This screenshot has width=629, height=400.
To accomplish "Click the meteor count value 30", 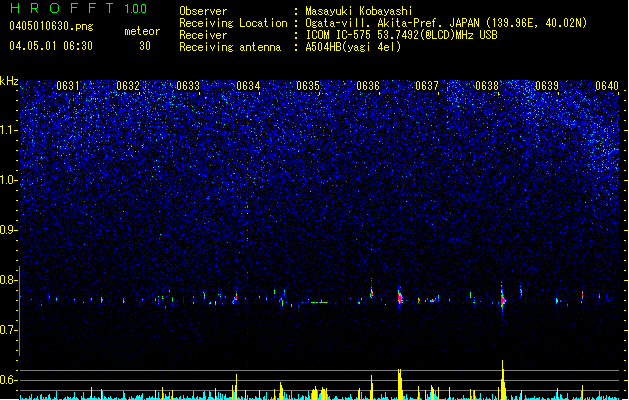I will point(145,46).
